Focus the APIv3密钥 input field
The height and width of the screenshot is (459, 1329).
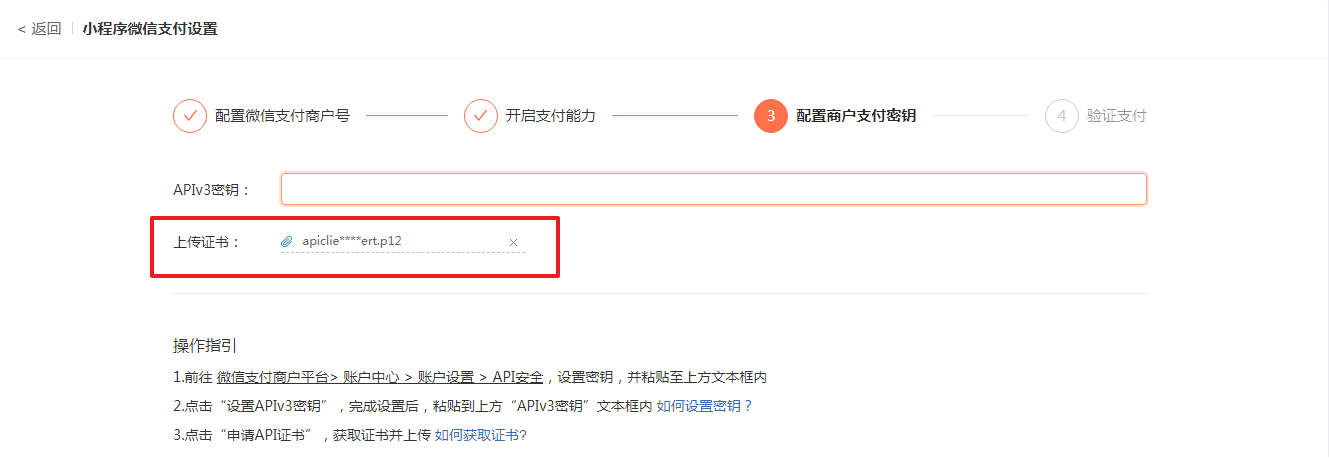(714, 189)
